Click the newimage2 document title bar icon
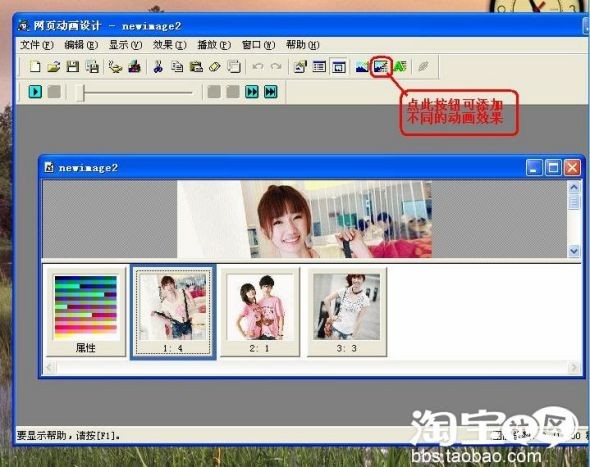590x467 pixels. [49, 167]
